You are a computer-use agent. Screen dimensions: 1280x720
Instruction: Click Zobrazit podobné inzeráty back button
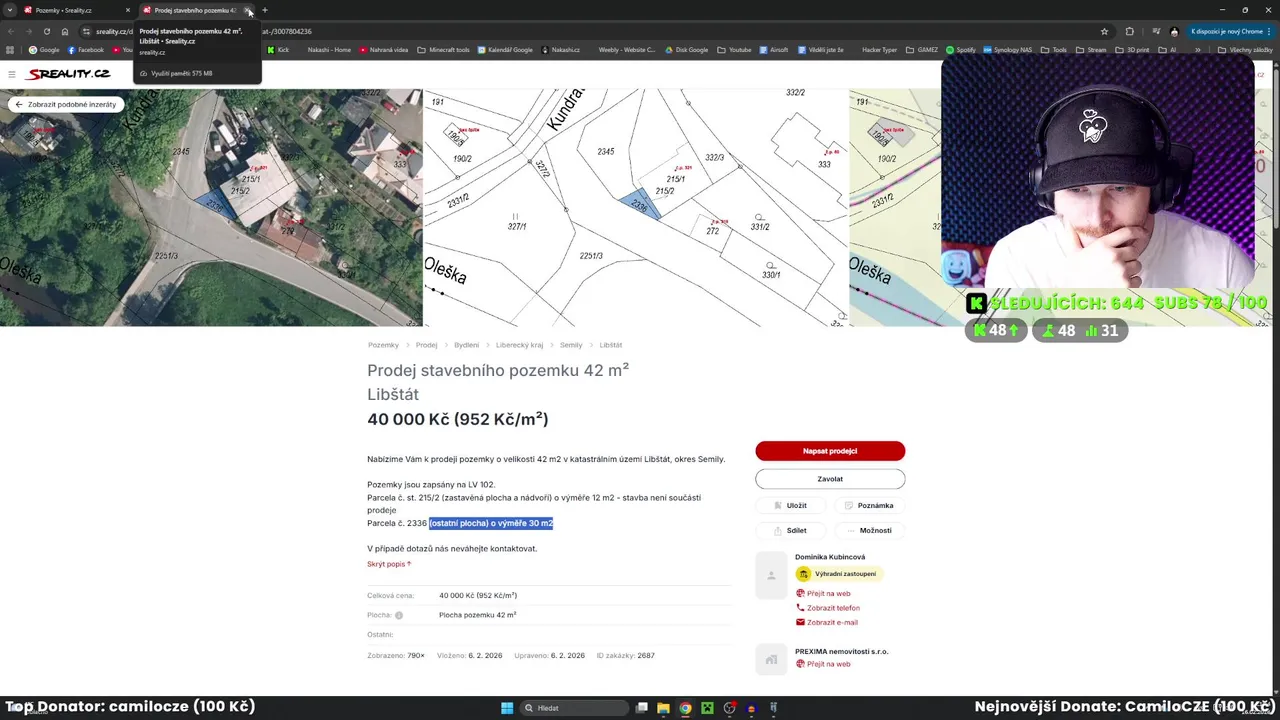click(x=65, y=104)
